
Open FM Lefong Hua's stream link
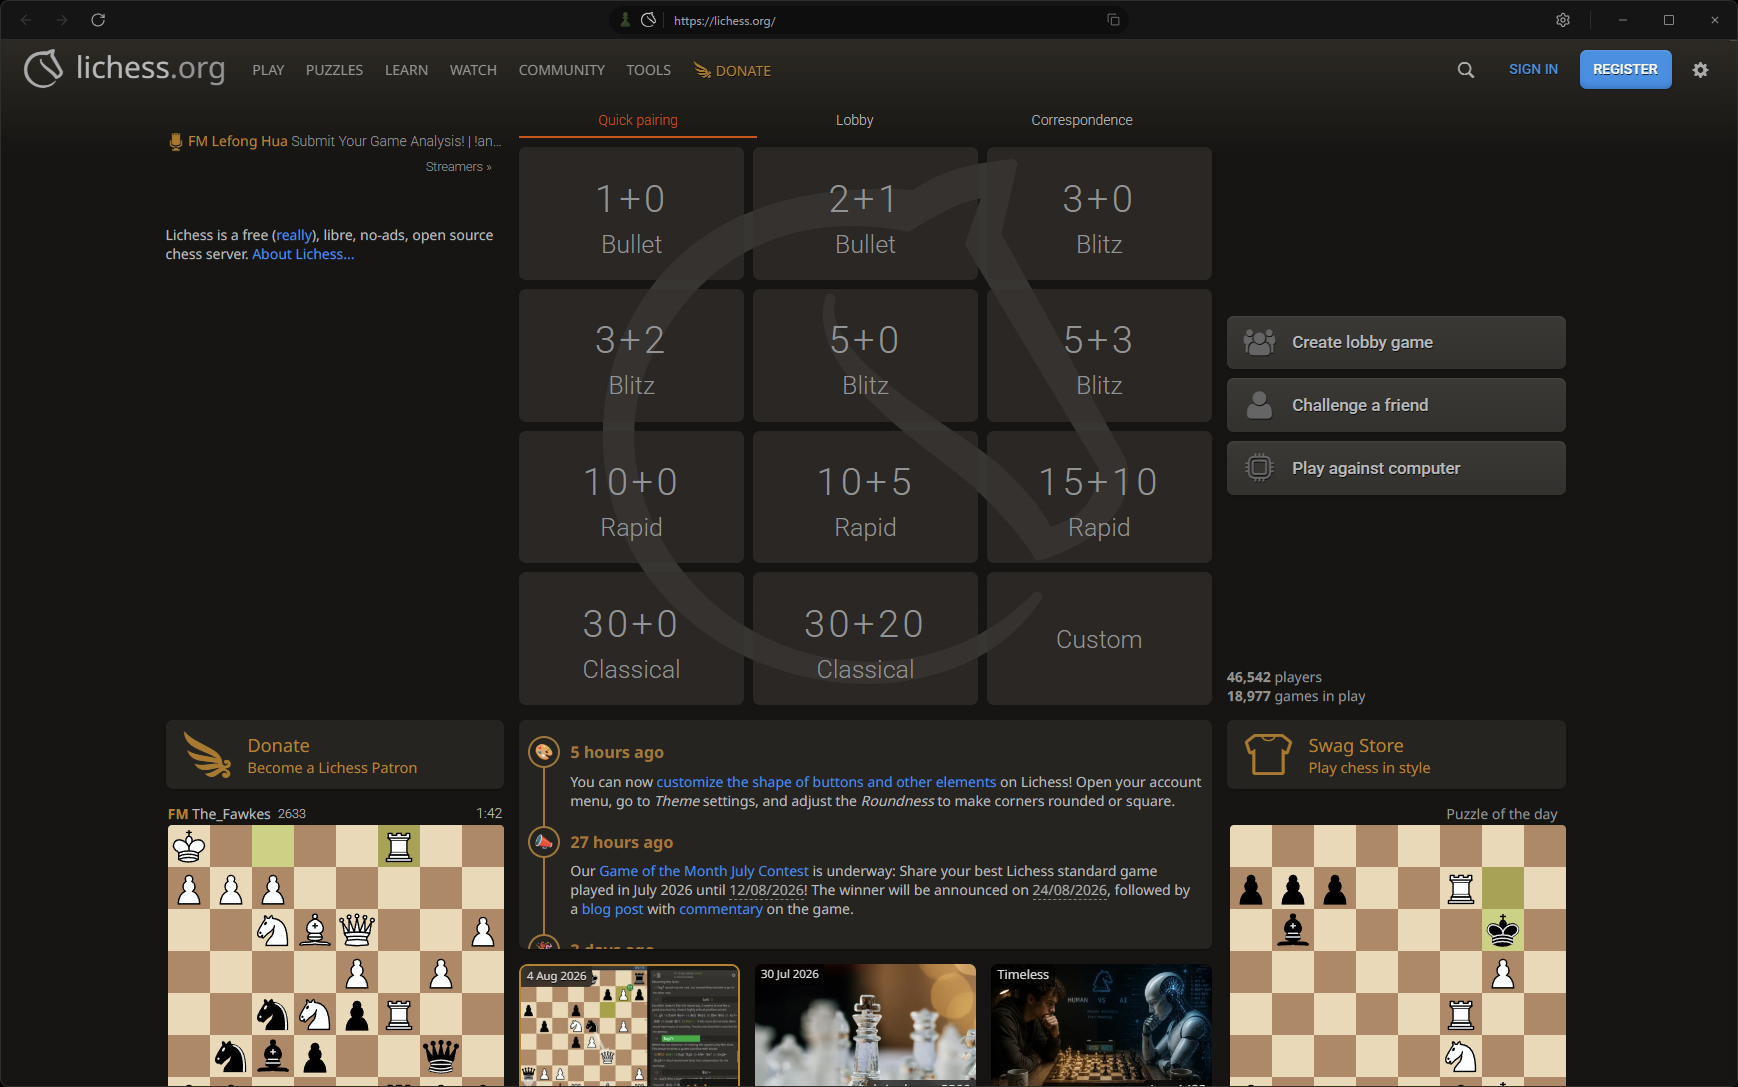pyautogui.click(x=336, y=141)
